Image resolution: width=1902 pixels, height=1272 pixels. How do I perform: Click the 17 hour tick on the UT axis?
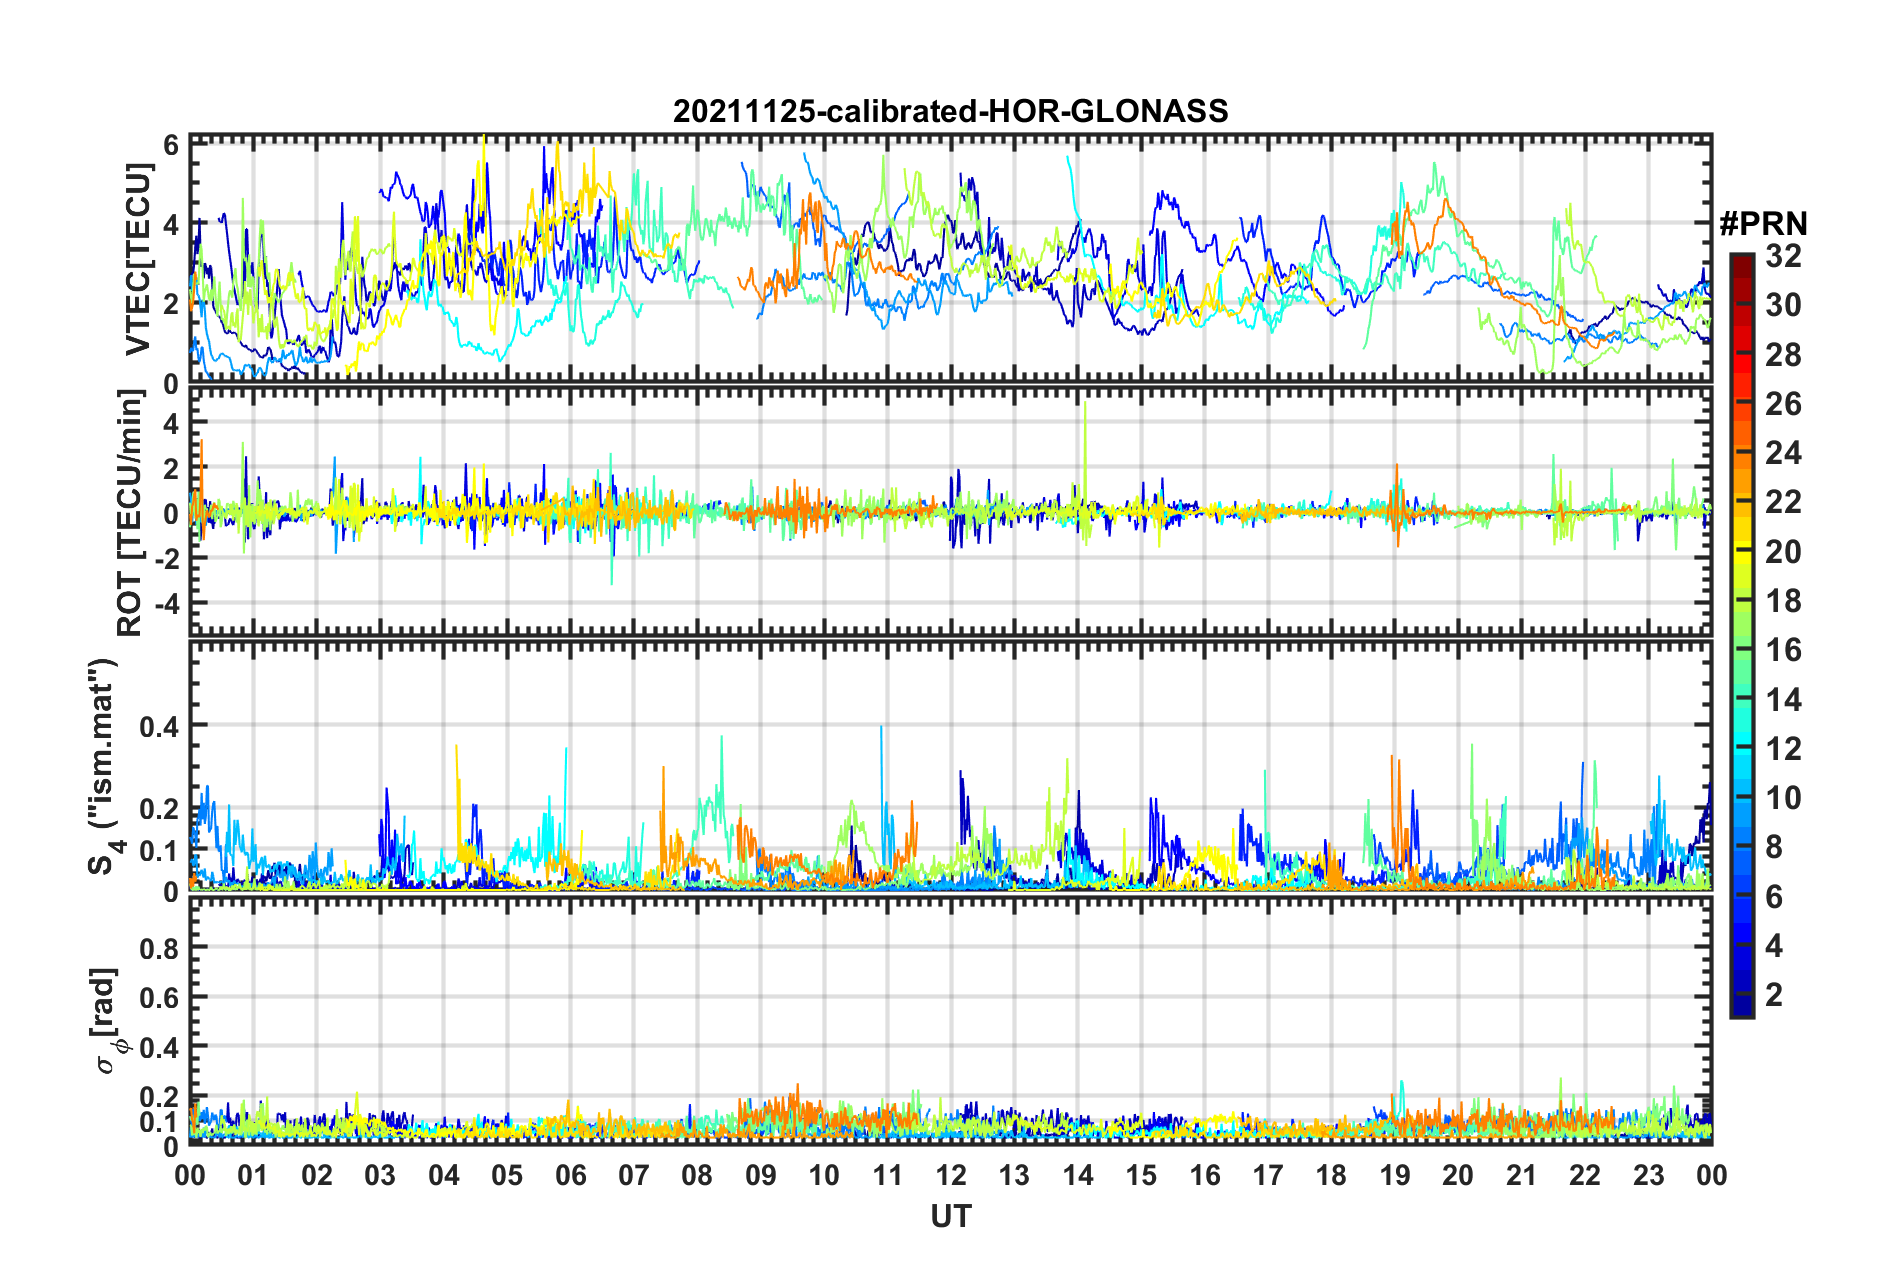[x=1268, y=1175]
